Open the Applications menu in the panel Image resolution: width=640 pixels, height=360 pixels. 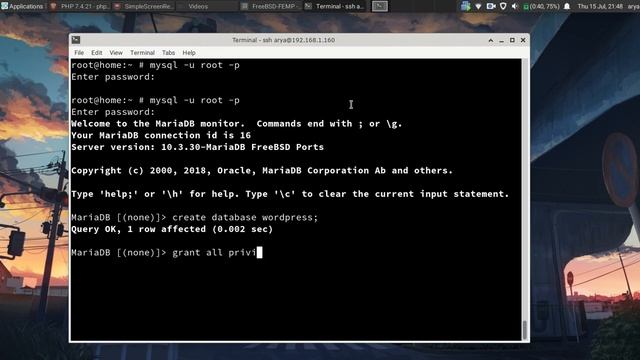(22, 6)
